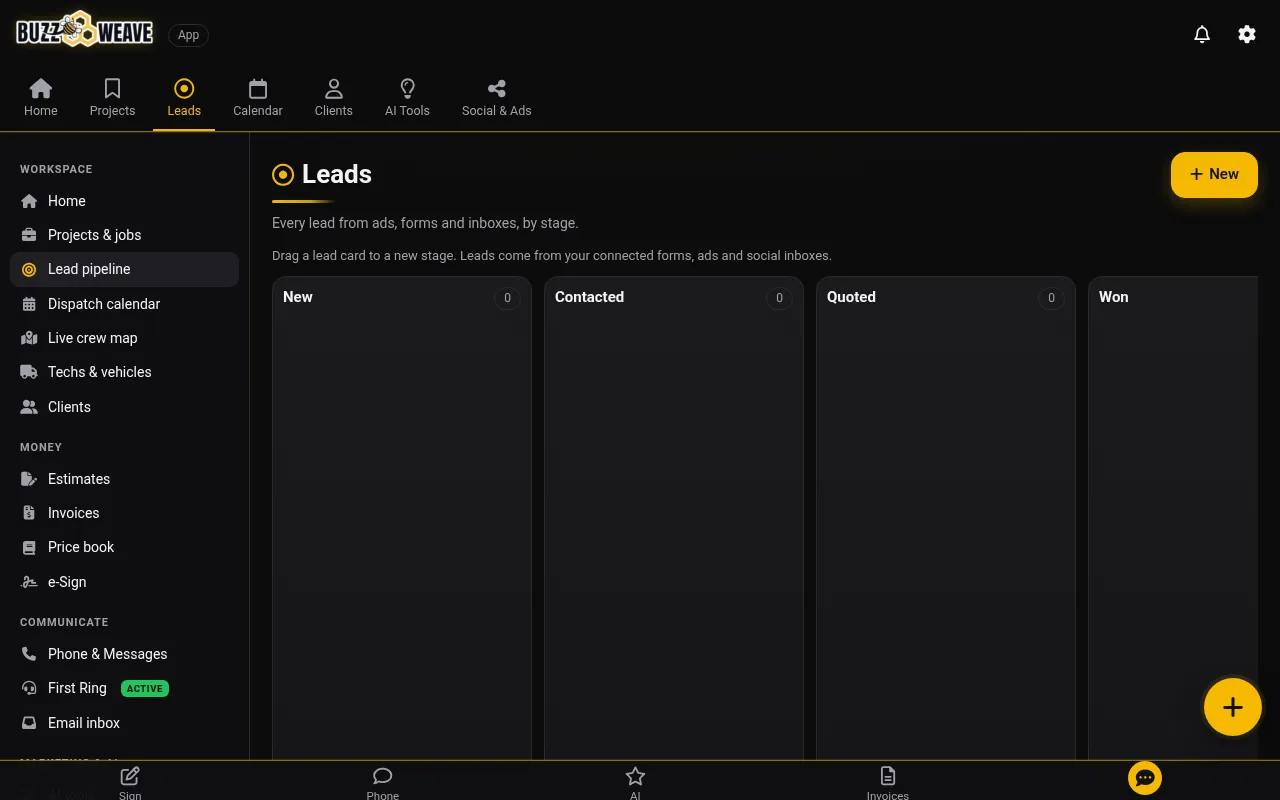Open Live crew map
The image size is (1280, 800).
coord(124,338)
